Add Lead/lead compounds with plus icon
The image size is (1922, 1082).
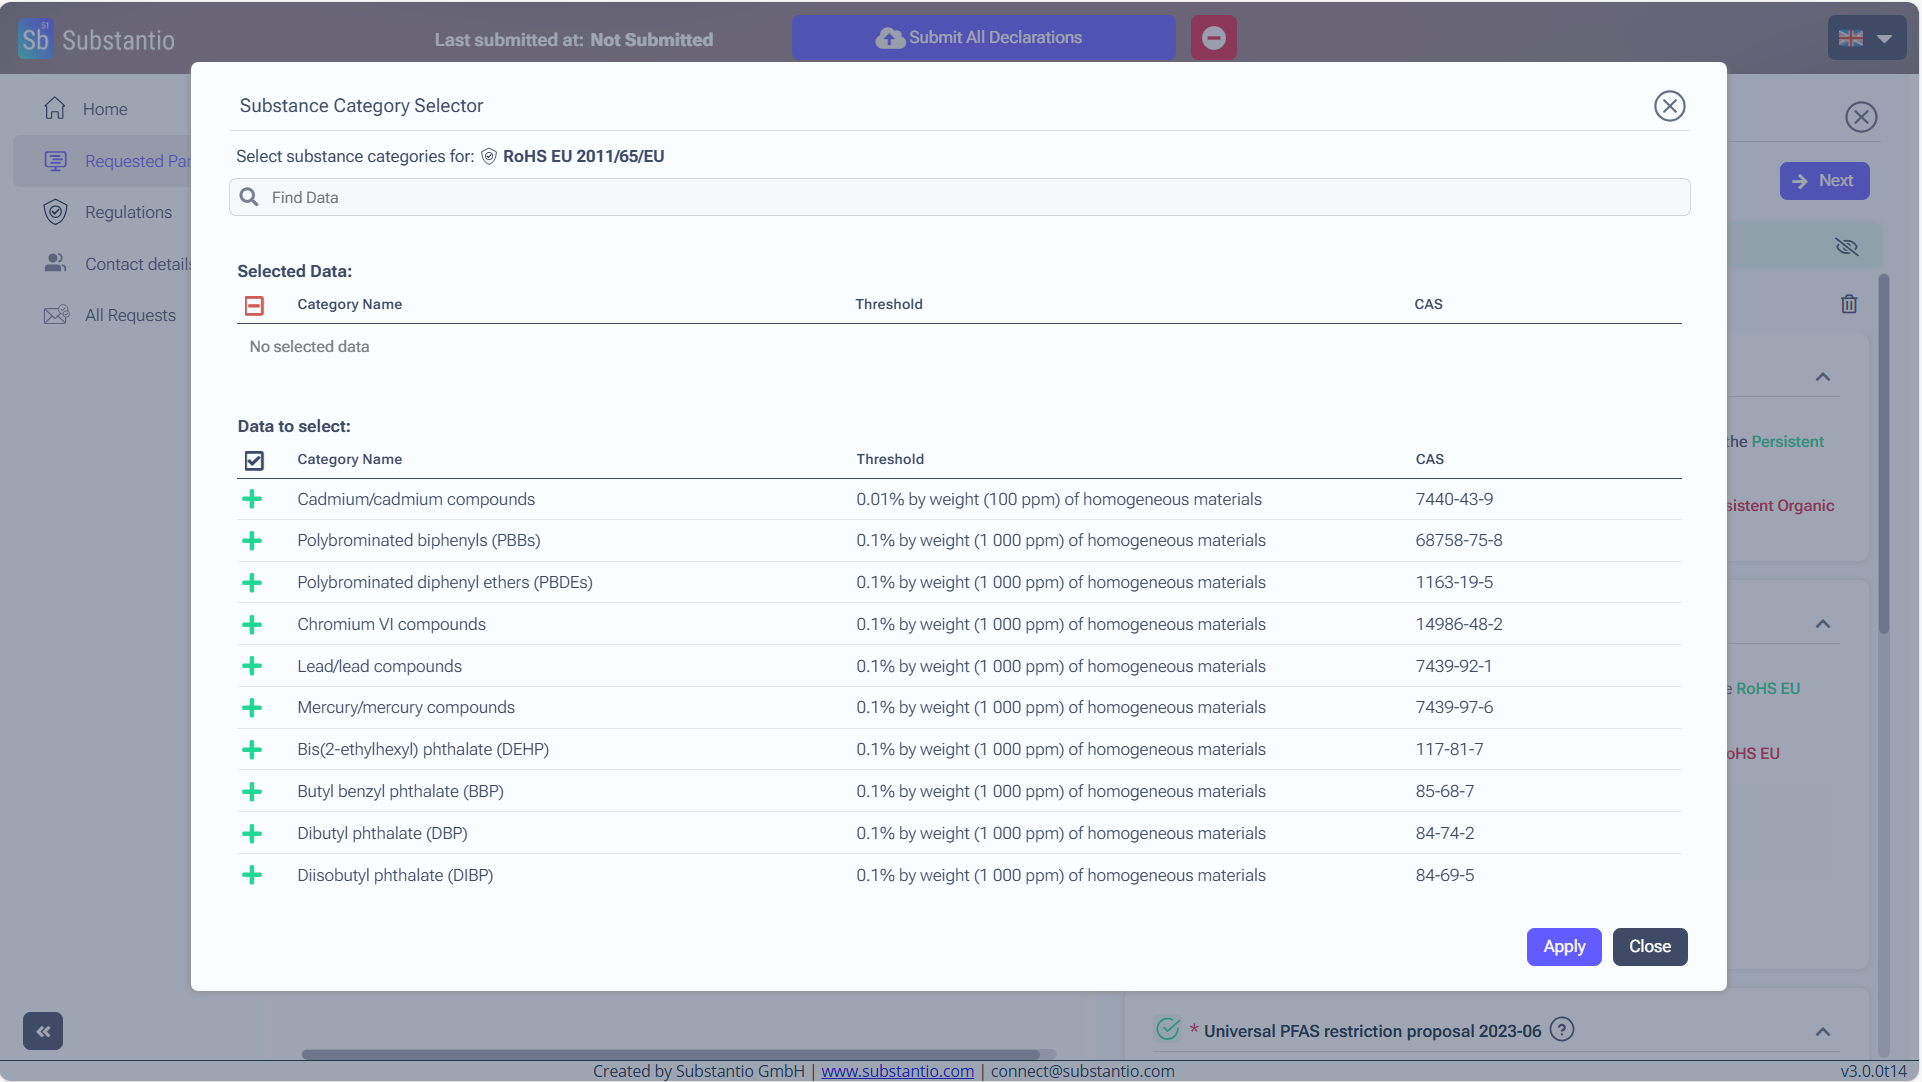pyautogui.click(x=252, y=666)
